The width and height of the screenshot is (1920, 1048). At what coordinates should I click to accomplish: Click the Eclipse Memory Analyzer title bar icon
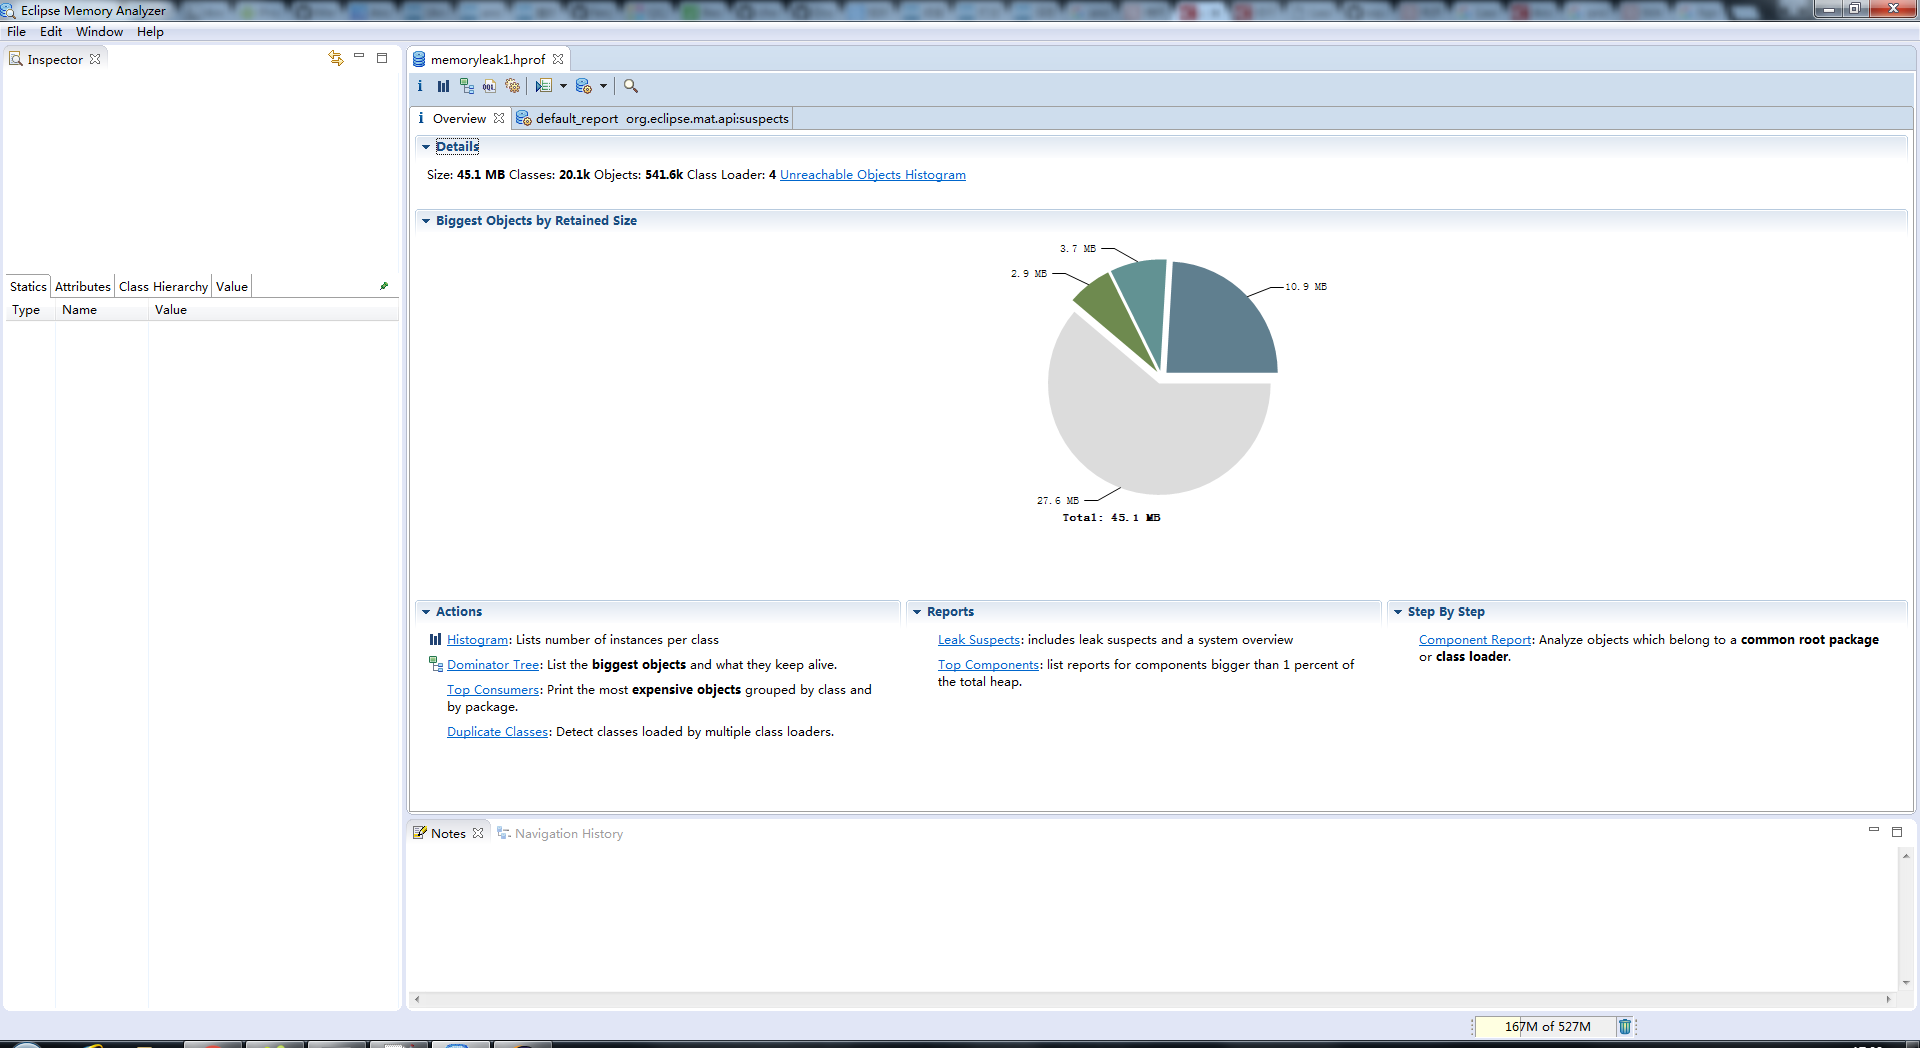tap(9, 10)
